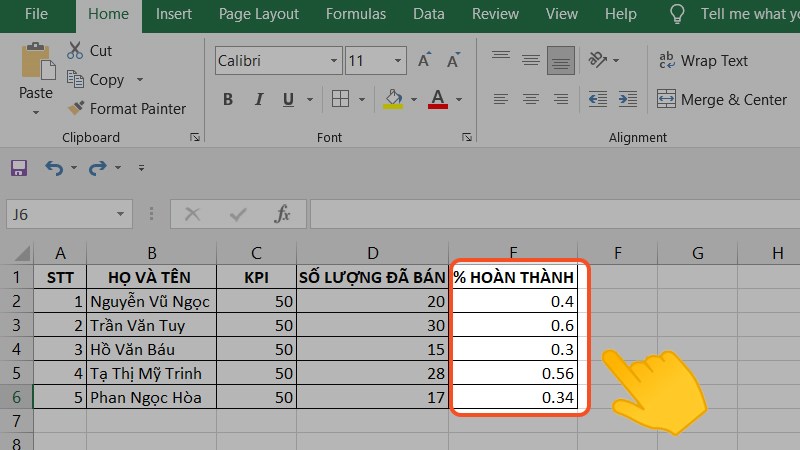The image size is (800, 450).
Task: Click the Center align text icon
Action: click(531, 99)
